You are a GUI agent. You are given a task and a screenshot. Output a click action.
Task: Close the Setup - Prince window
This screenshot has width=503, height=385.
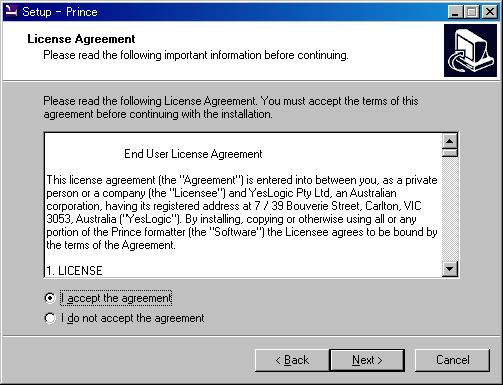tap(490, 12)
